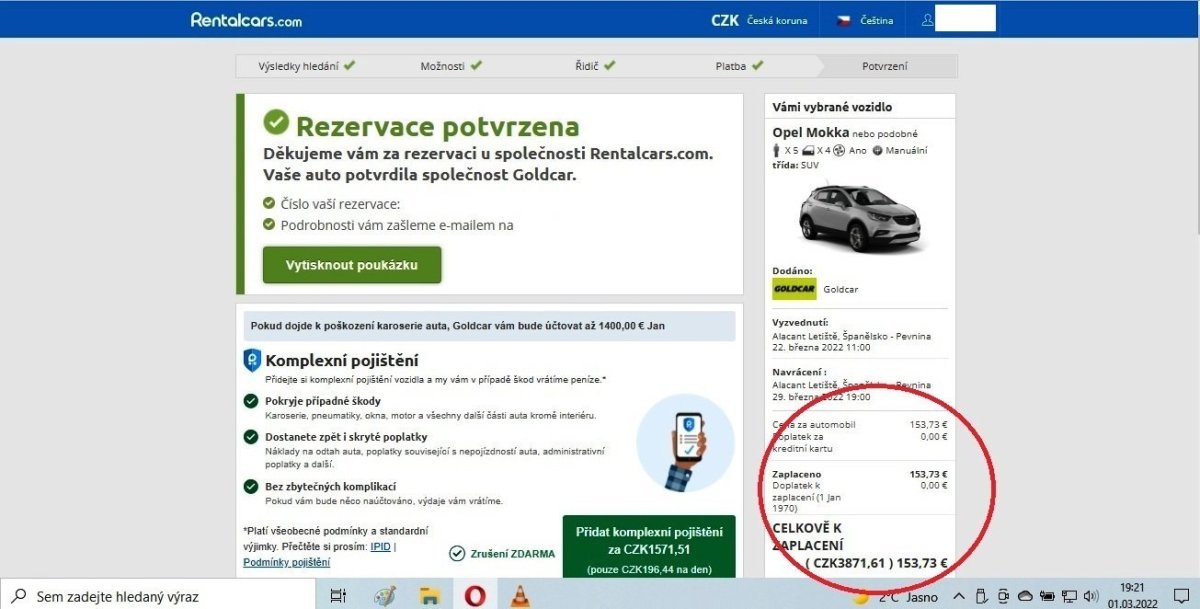This screenshot has height=609, width=1200.
Task: Open the Čeština language selector
Action: [864, 20]
